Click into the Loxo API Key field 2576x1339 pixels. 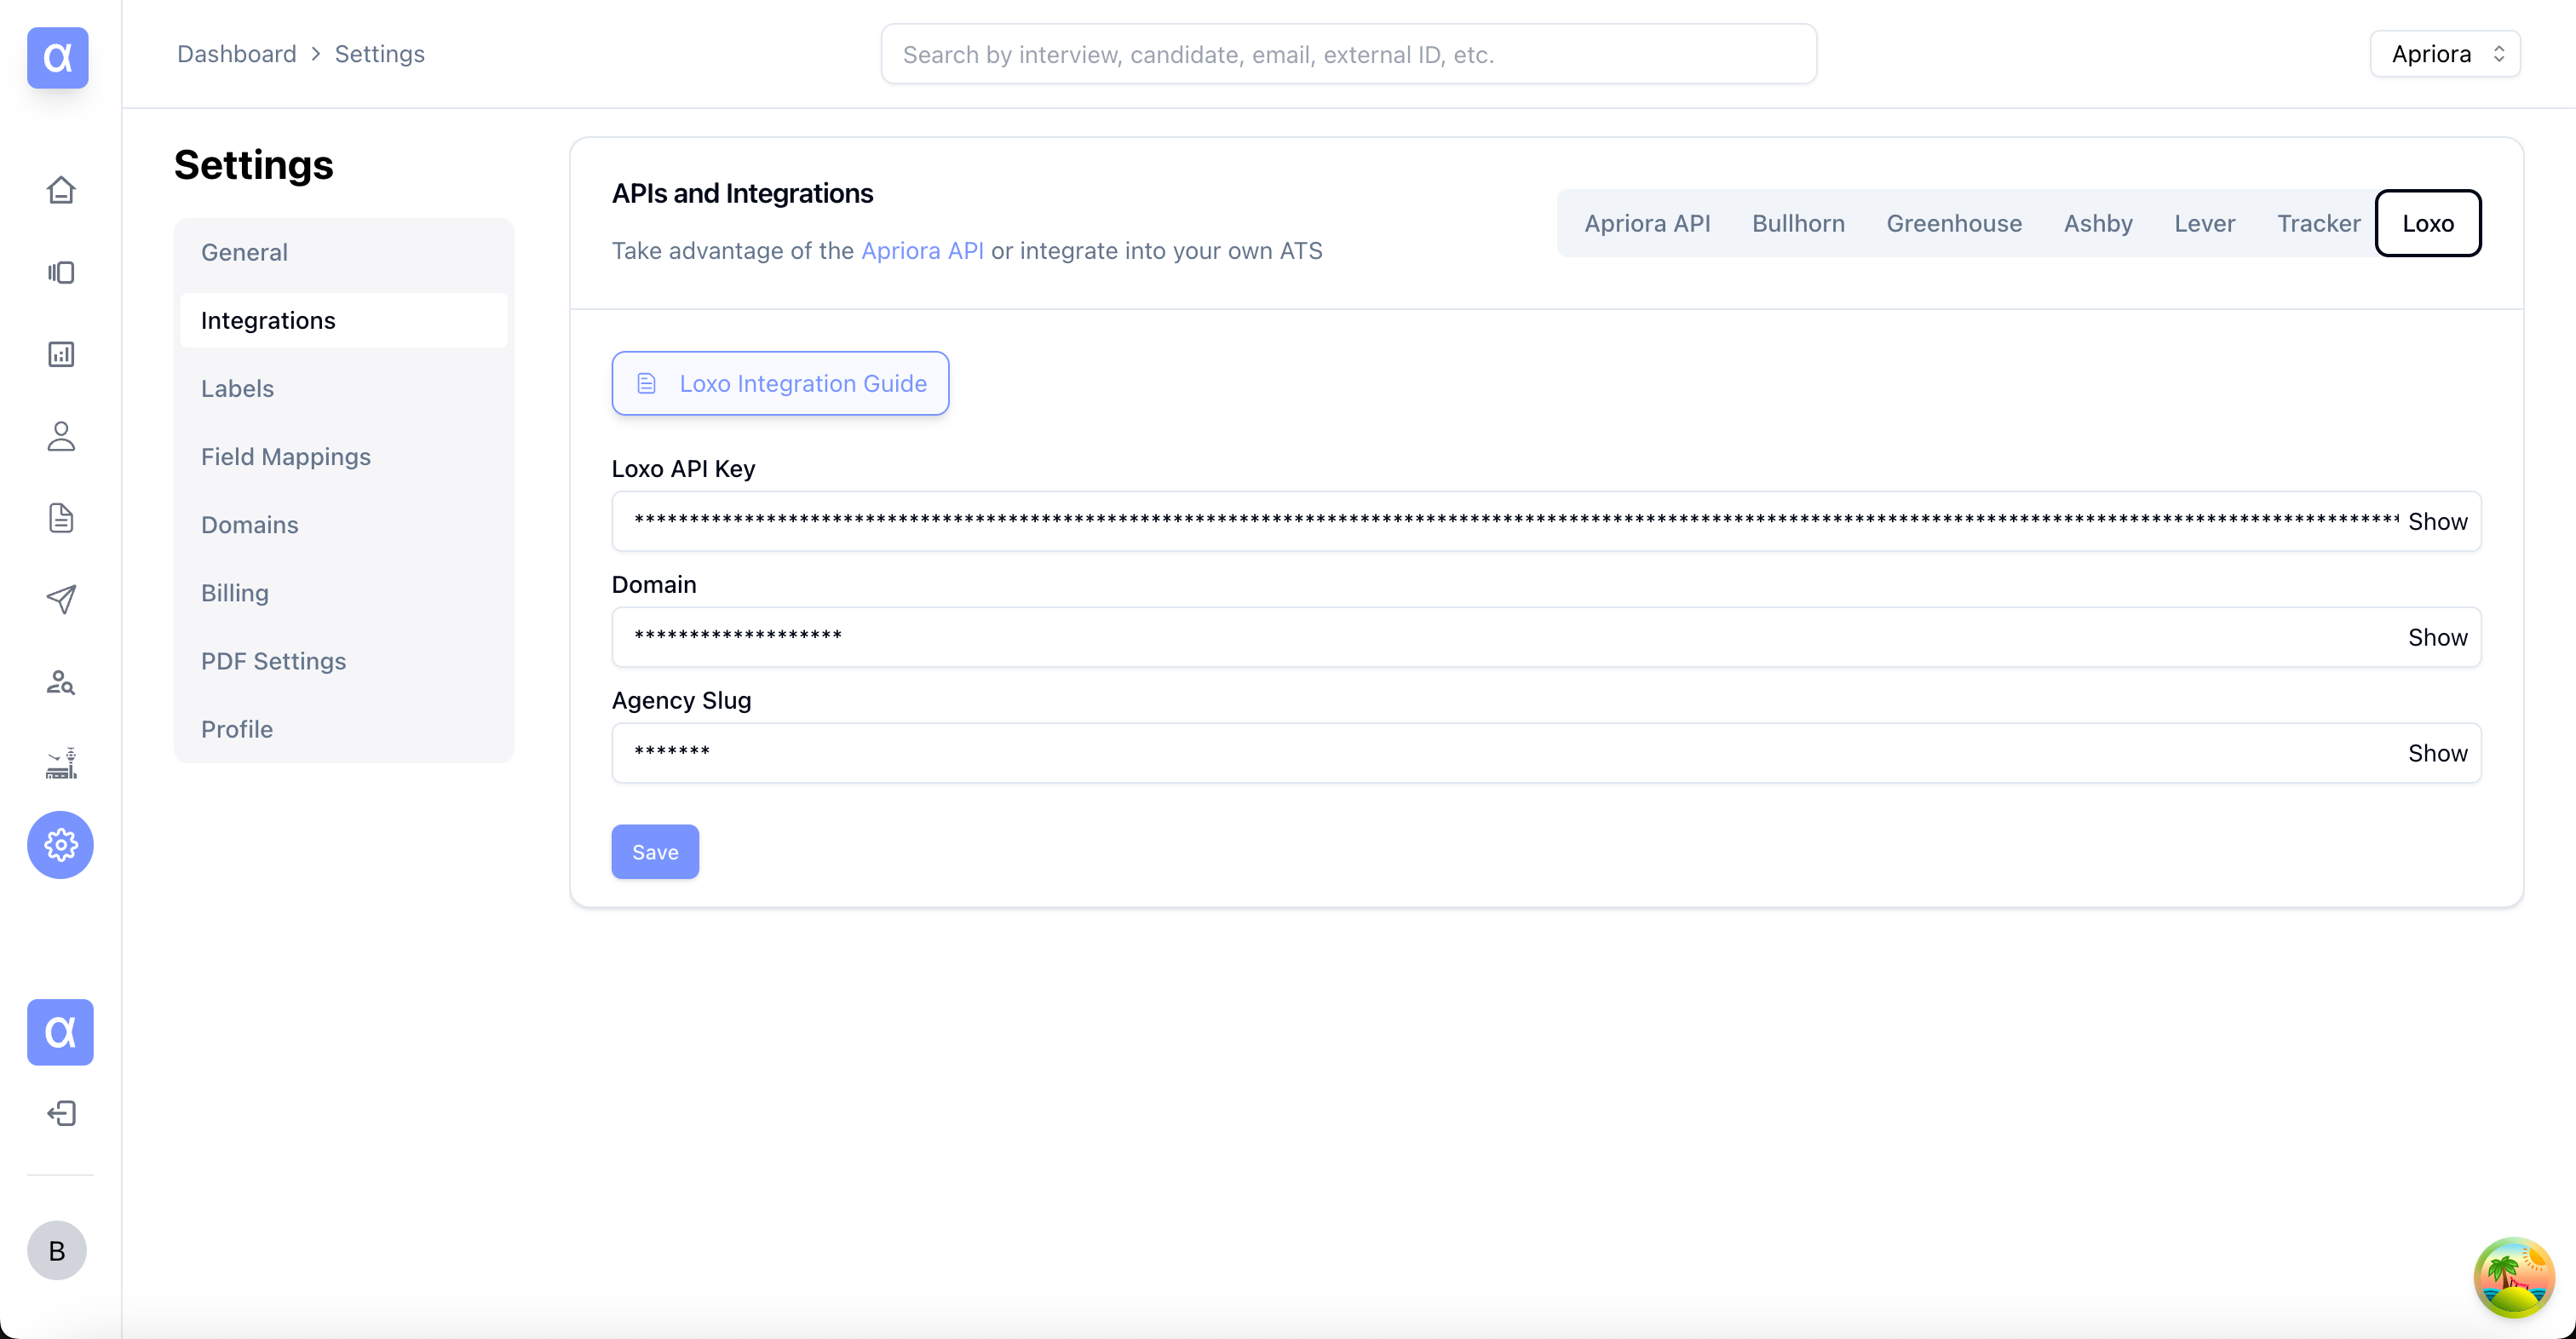tap(1546, 521)
